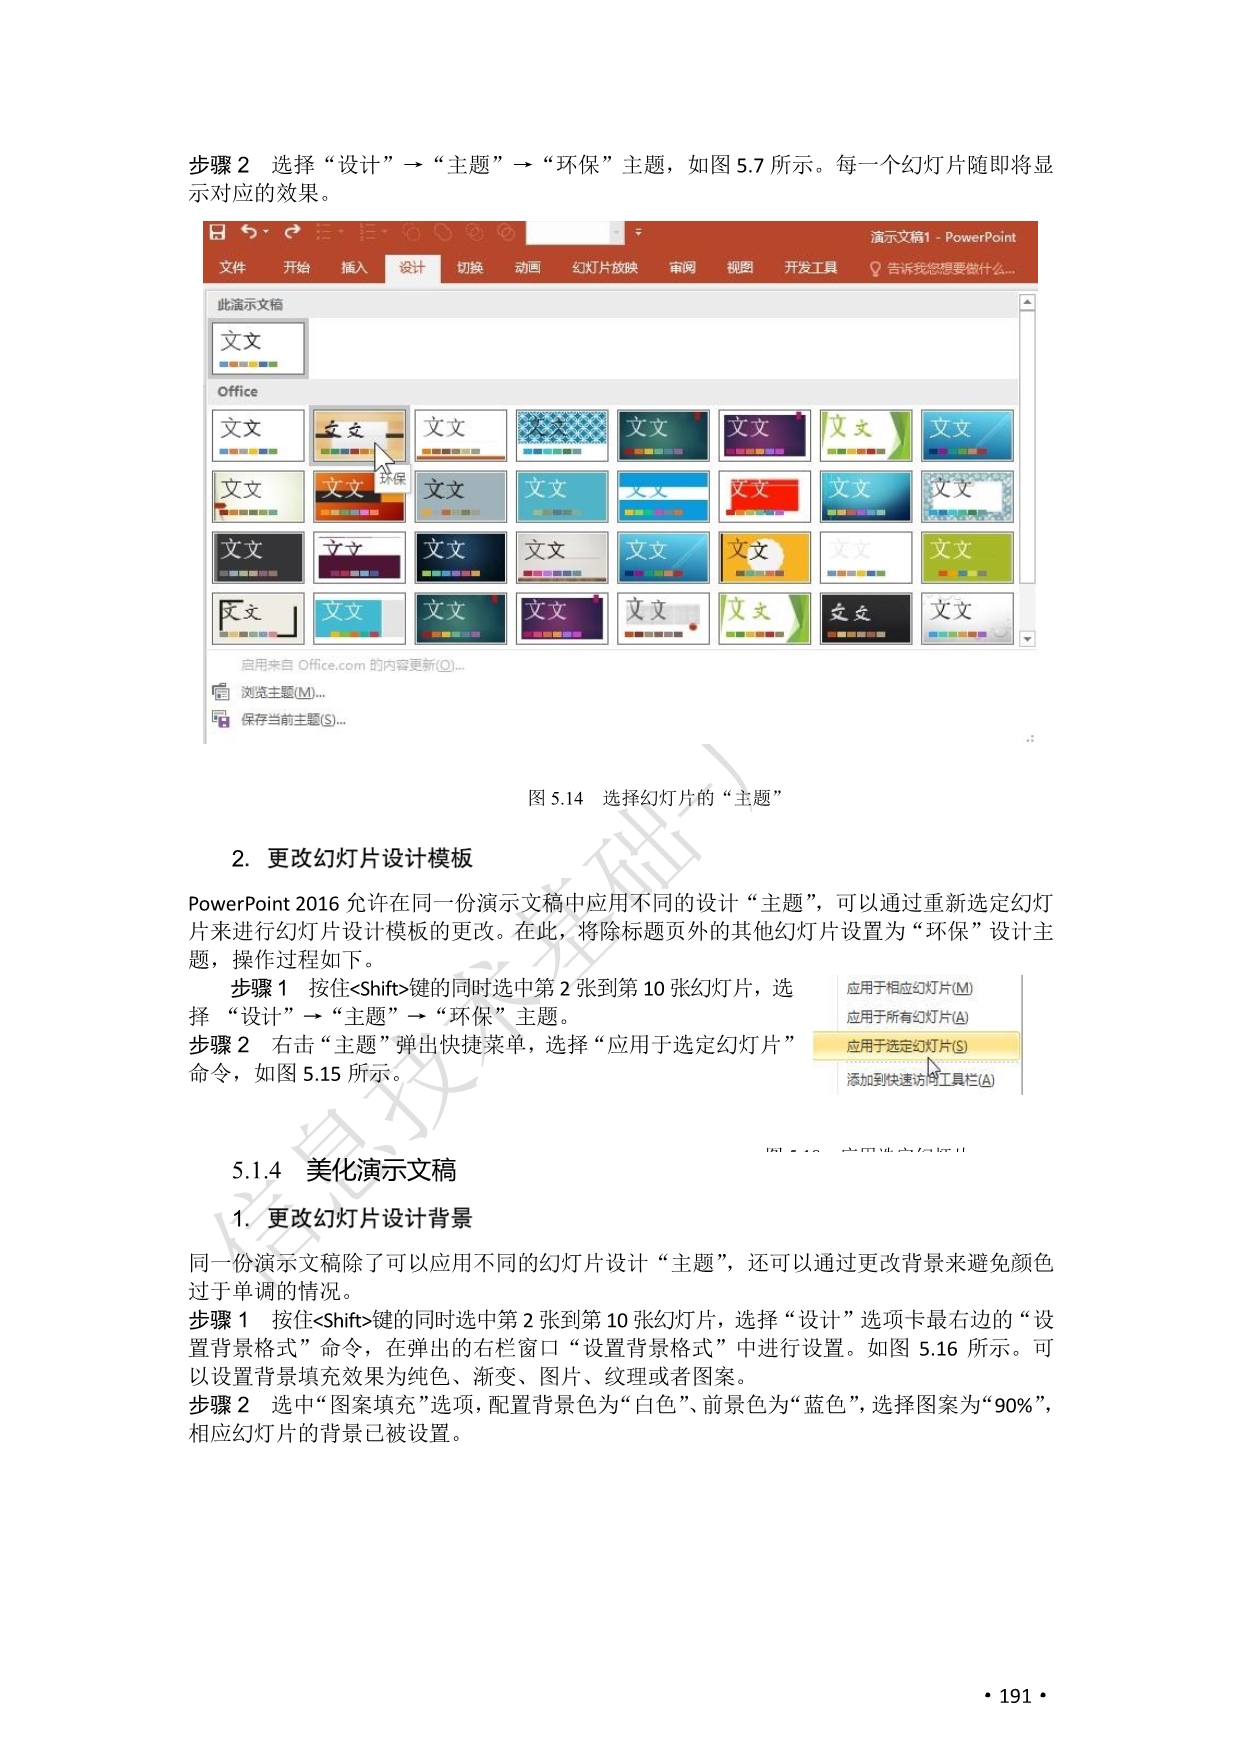Switch to the 插入 tab
This screenshot has height=1754, width=1240.
(x=354, y=267)
